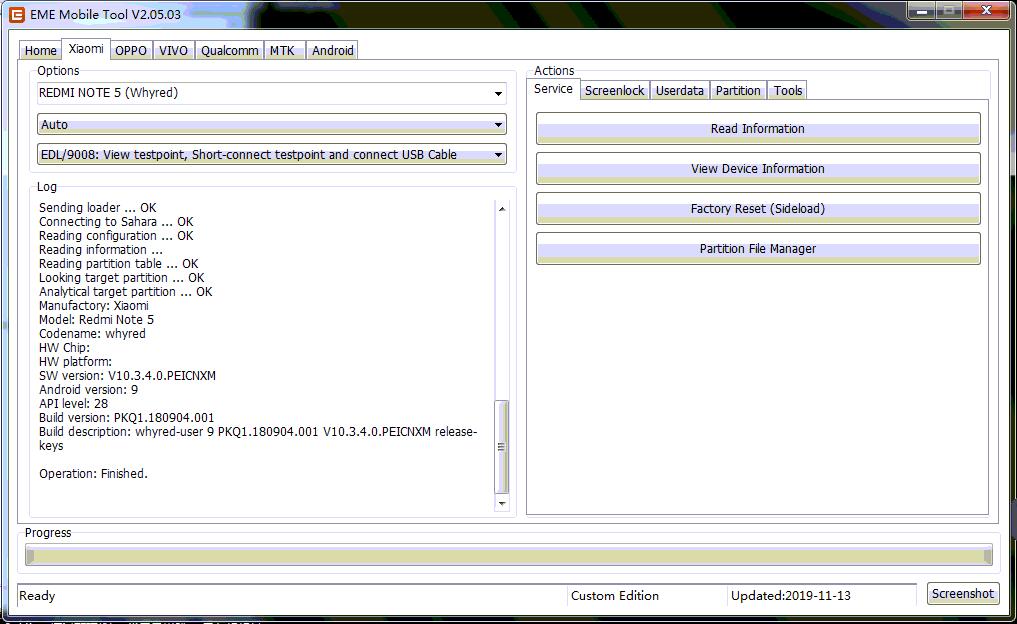
Task: Click the 'HW platform:' log line
Action: click(x=75, y=362)
